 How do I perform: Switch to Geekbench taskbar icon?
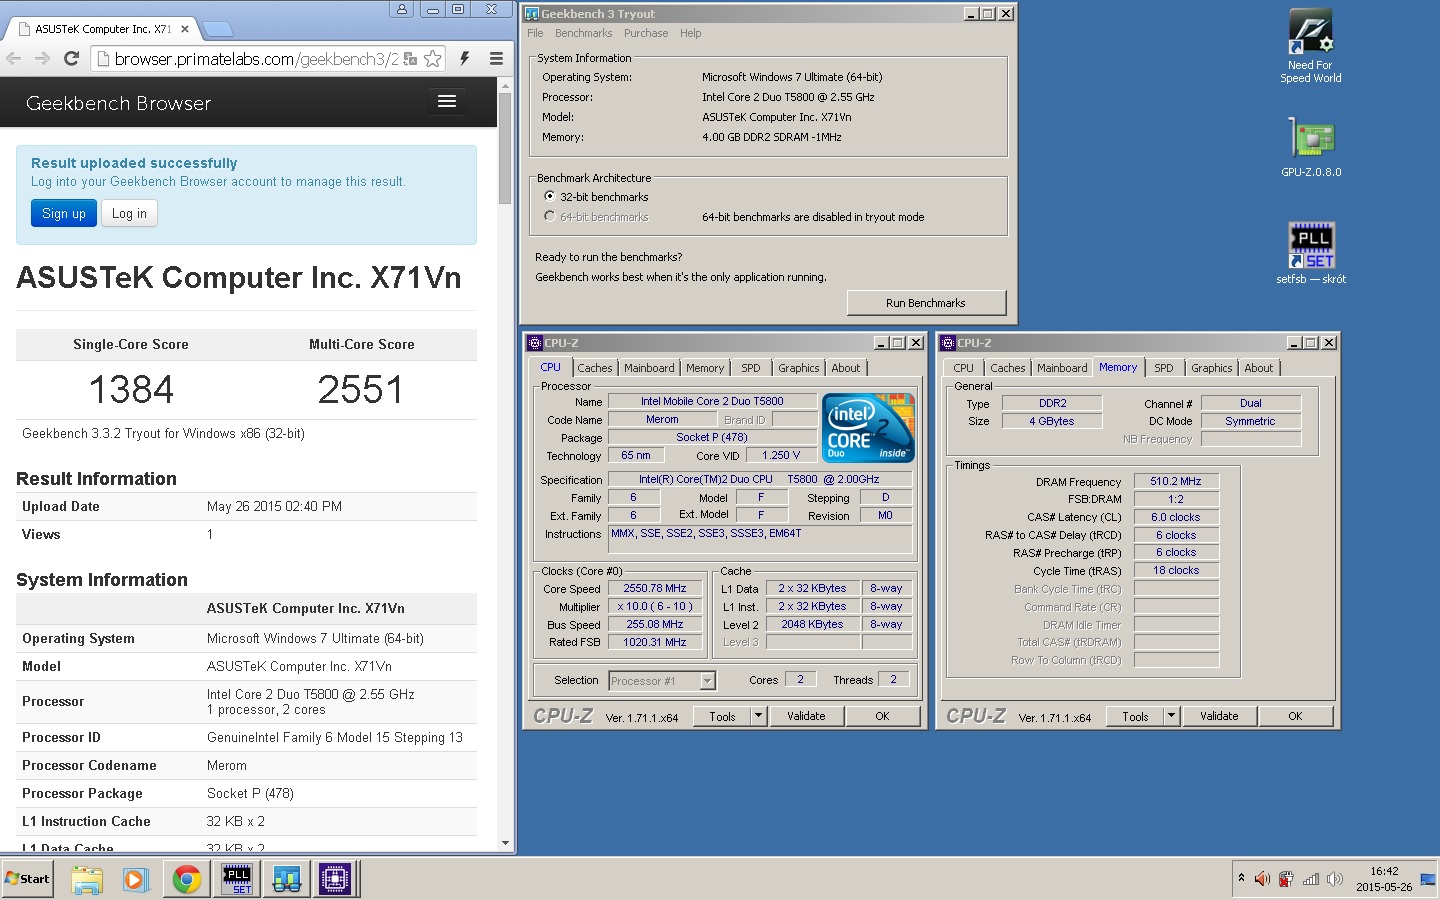[x=287, y=879]
